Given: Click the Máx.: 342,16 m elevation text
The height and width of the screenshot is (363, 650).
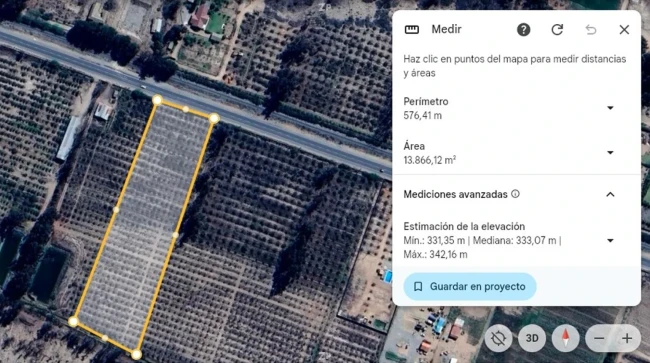Looking at the screenshot, I should pos(435,254).
